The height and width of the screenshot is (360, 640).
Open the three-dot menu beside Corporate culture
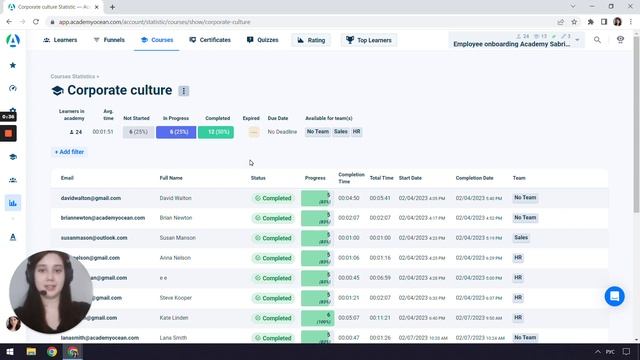pyautogui.click(x=183, y=91)
